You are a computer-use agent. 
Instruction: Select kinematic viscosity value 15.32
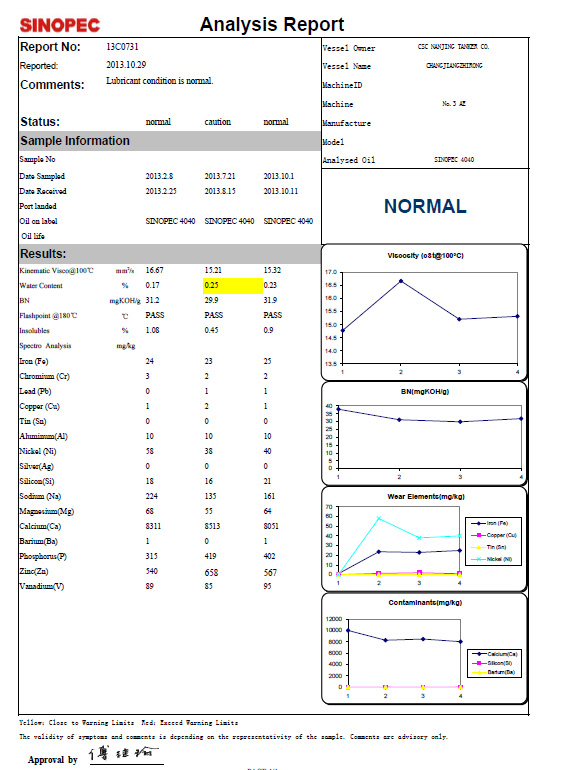tap(272, 270)
